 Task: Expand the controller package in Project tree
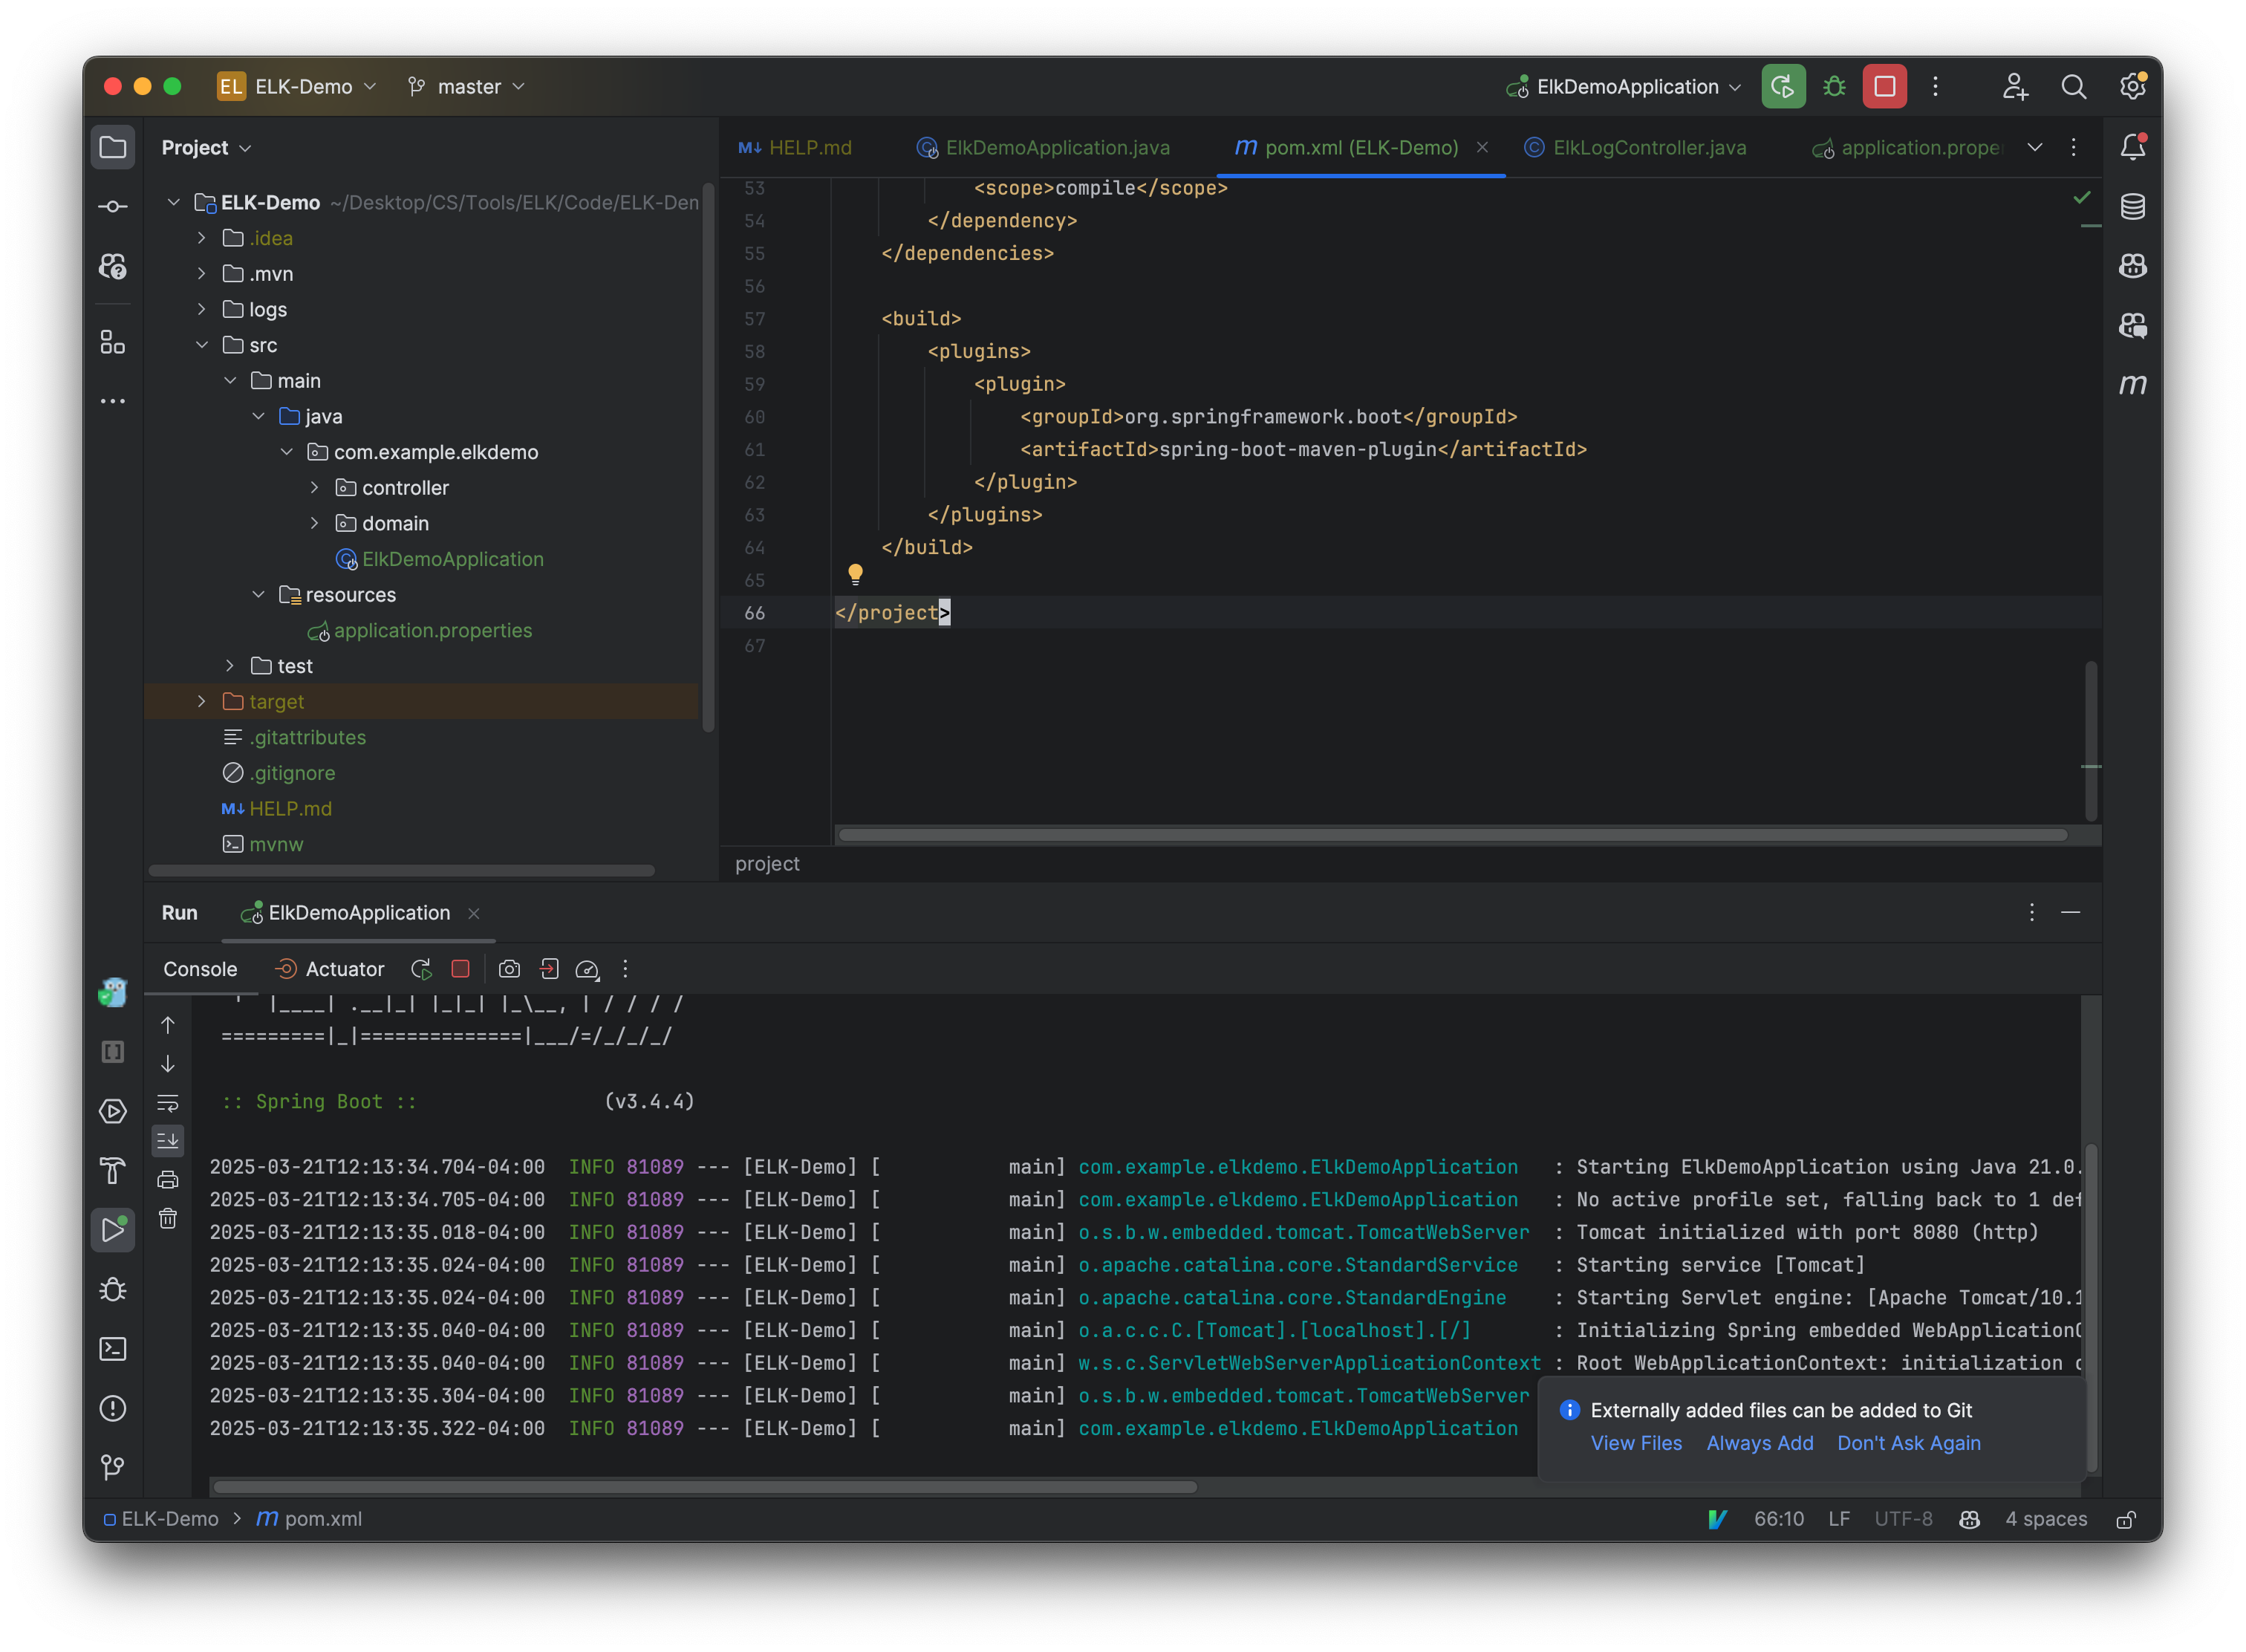(315, 488)
